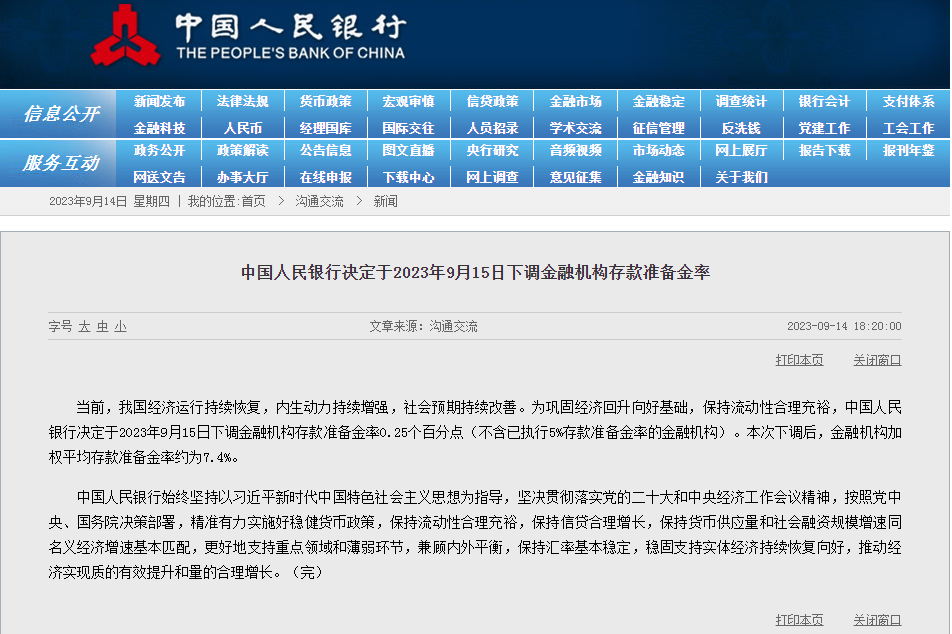Open 金融稳定 menu entry

click(659, 101)
